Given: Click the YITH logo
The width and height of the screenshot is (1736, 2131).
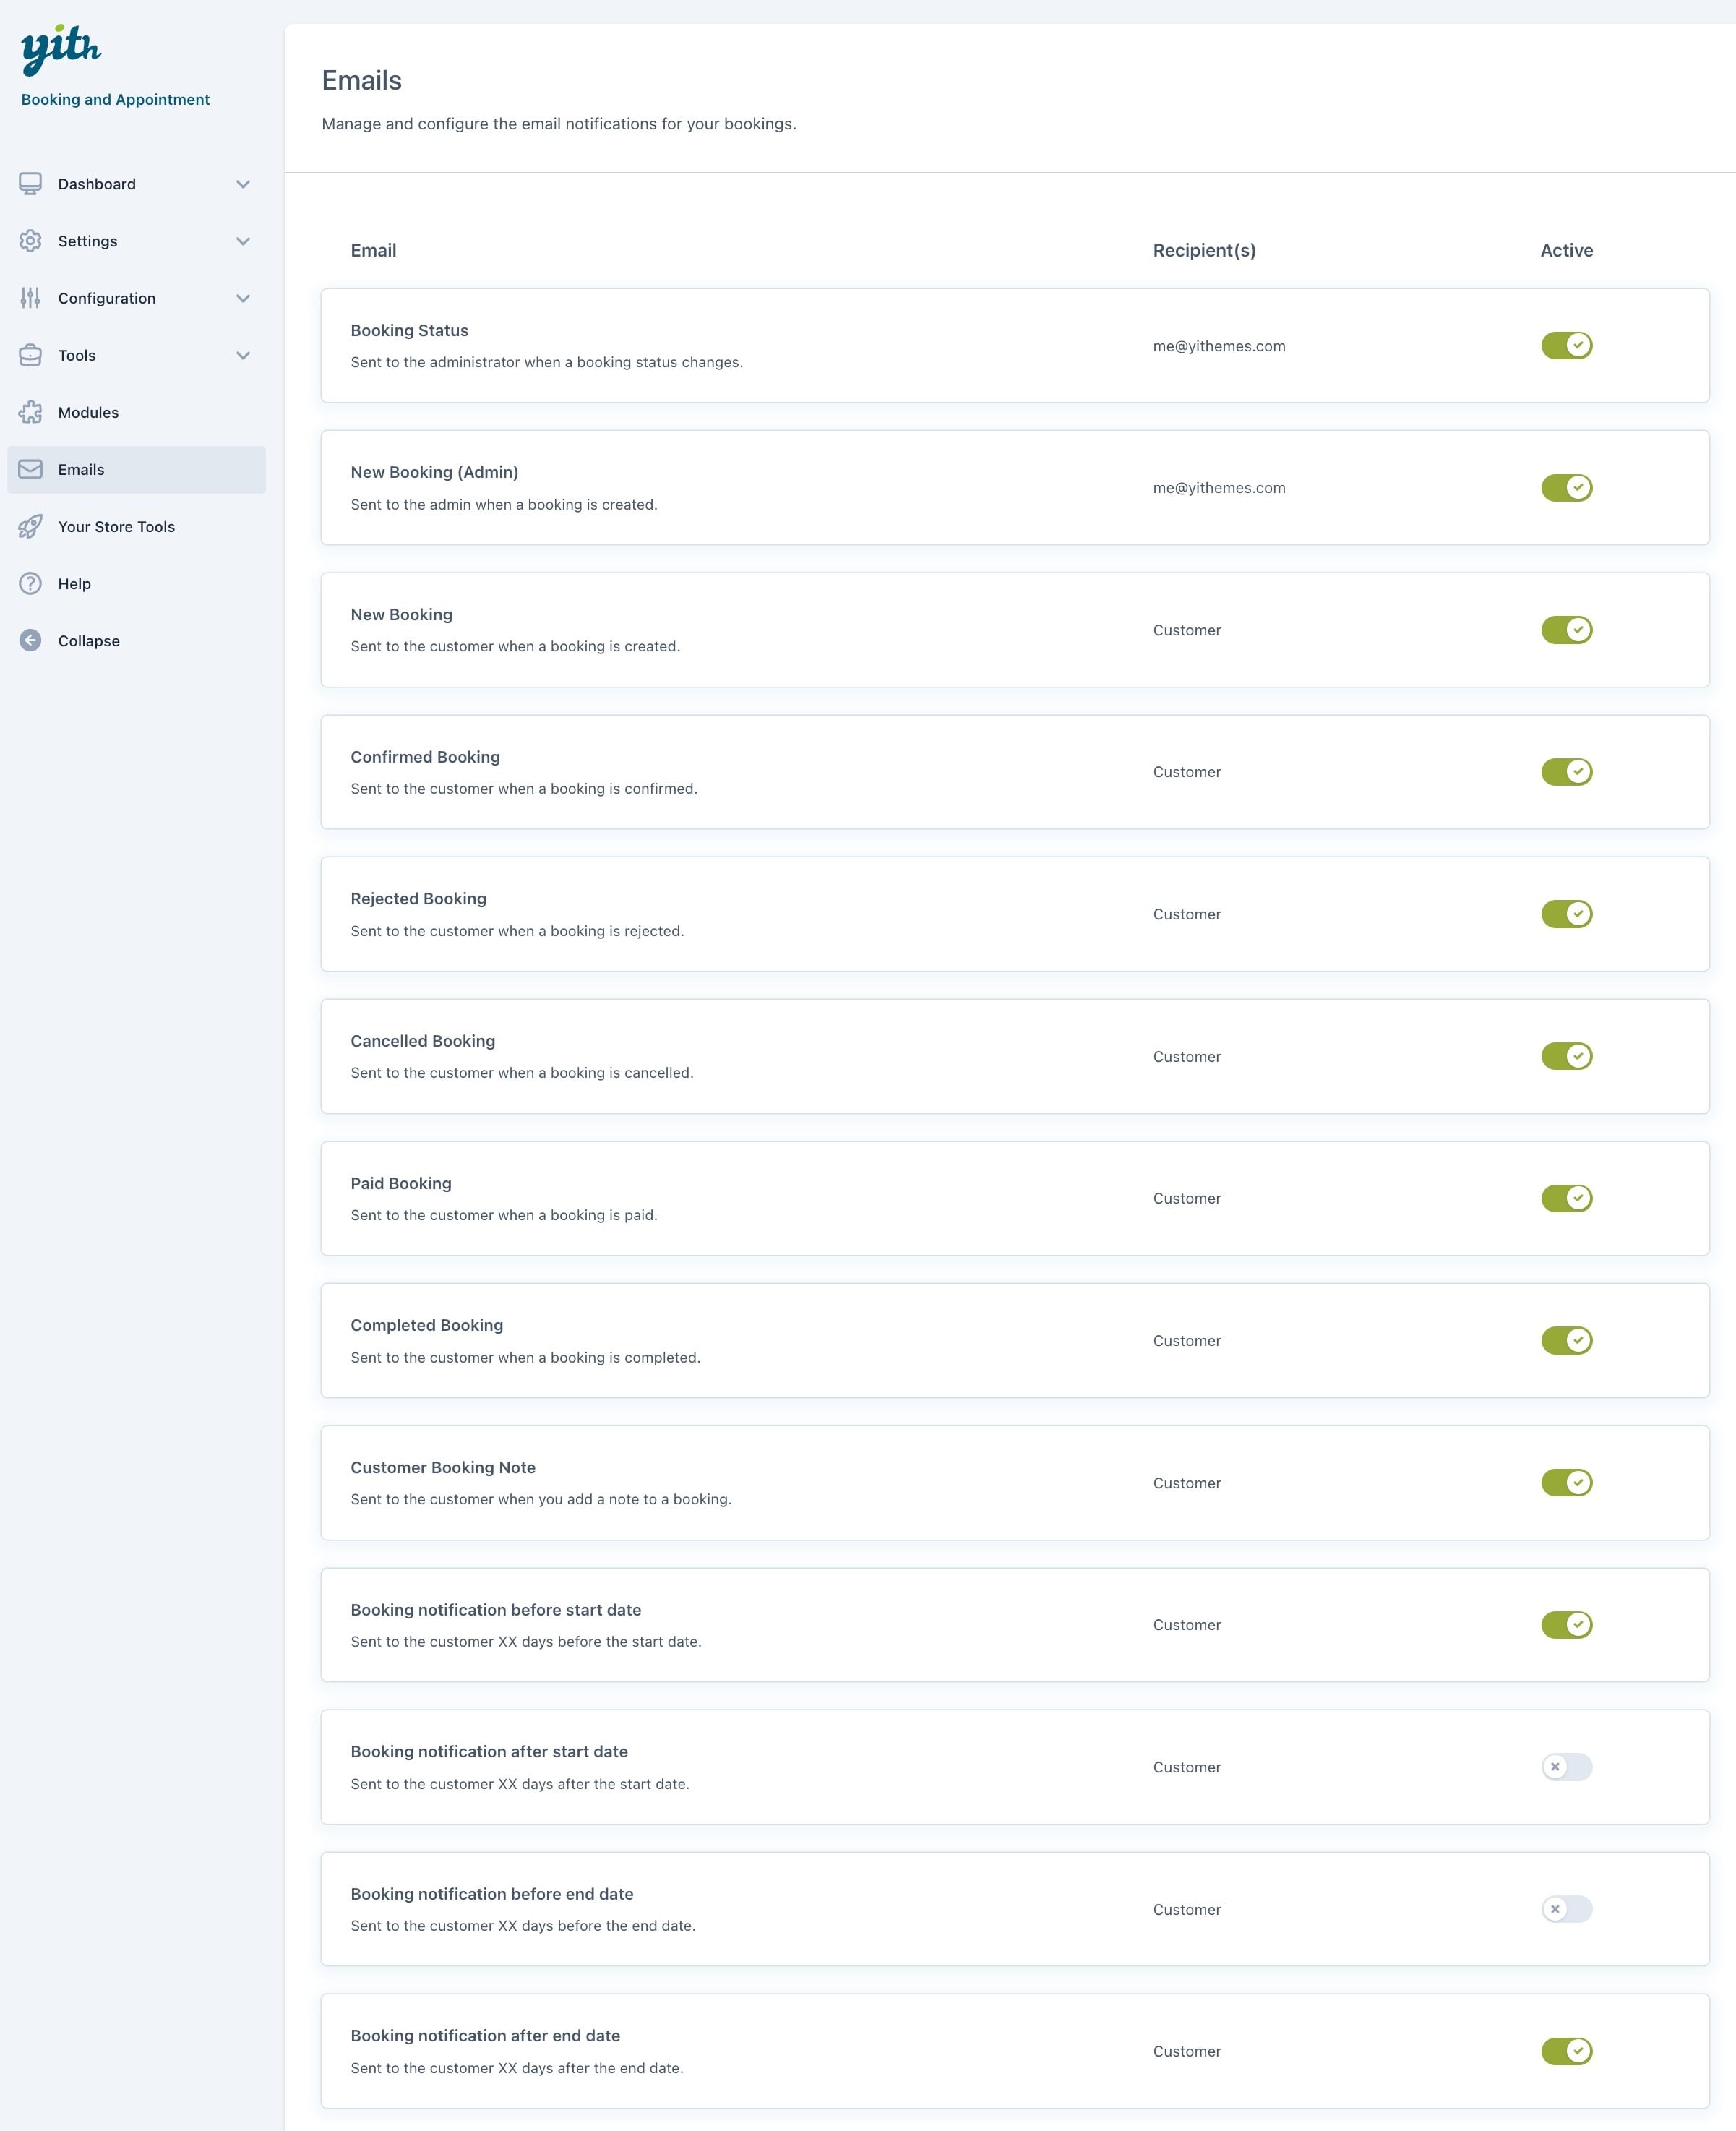Looking at the screenshot, I should (61, 49).
